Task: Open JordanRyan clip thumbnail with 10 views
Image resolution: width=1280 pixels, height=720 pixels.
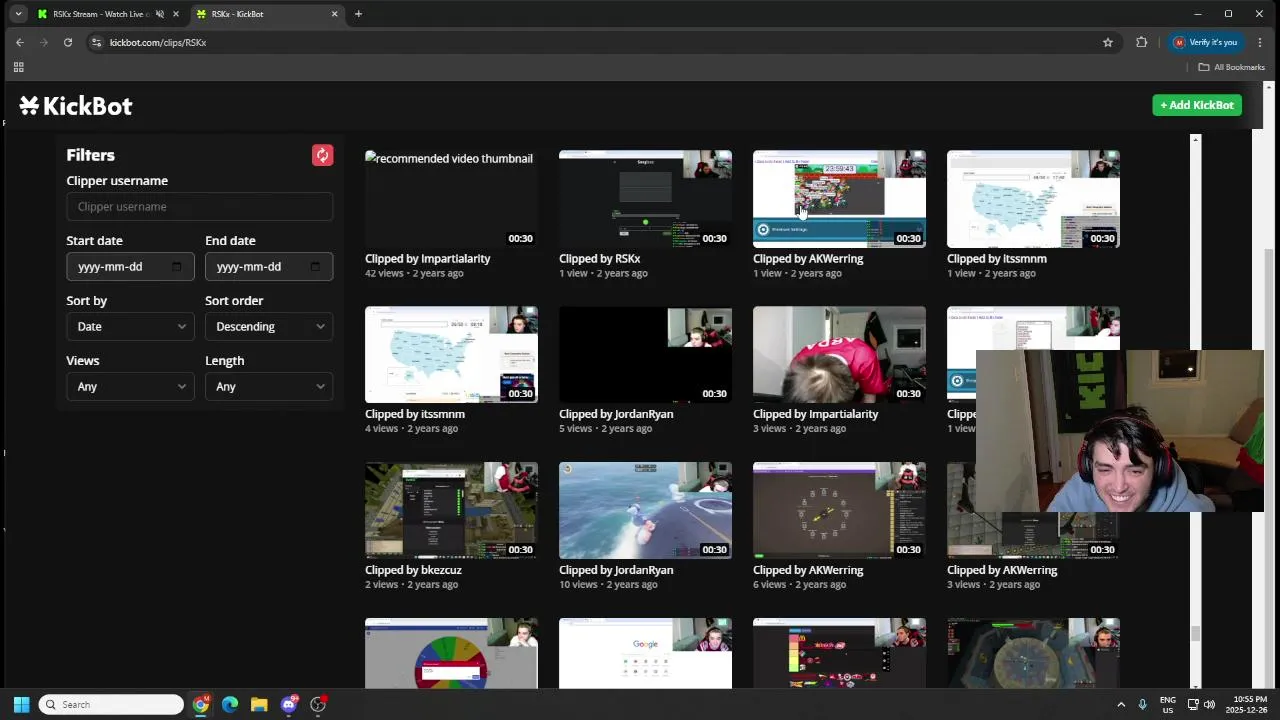Action: pyautogui.click(x=645, y=510)
